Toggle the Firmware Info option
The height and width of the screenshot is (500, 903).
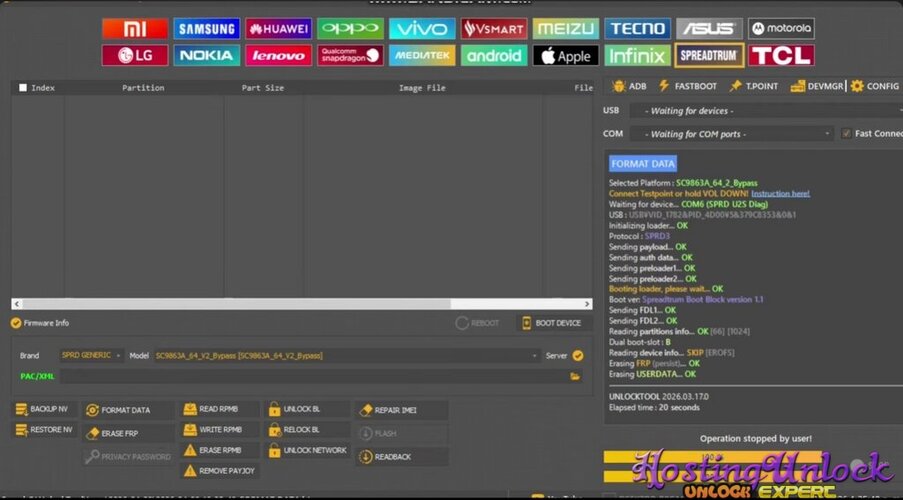16,323
